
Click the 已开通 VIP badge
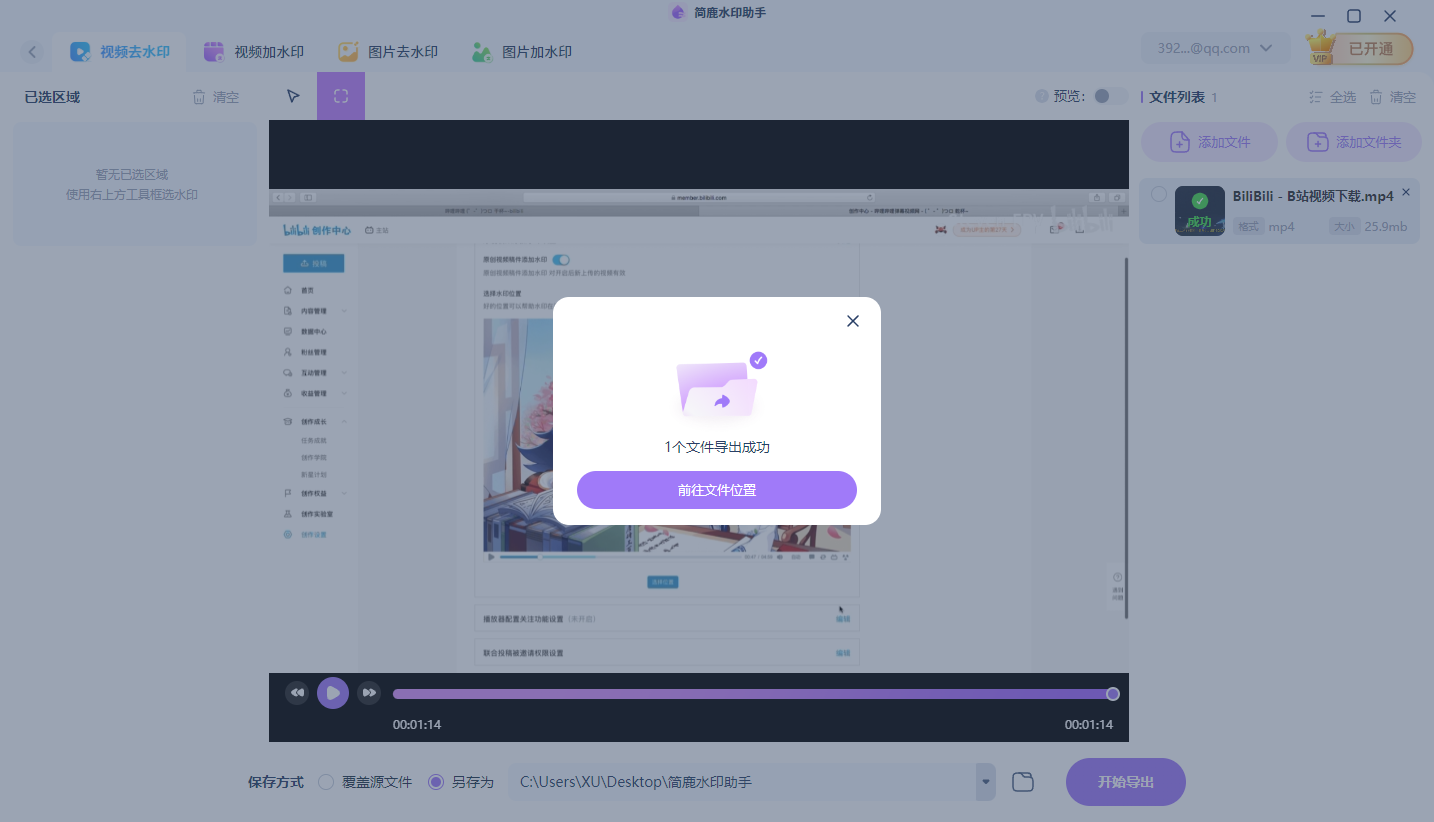tap(1360, 49)
